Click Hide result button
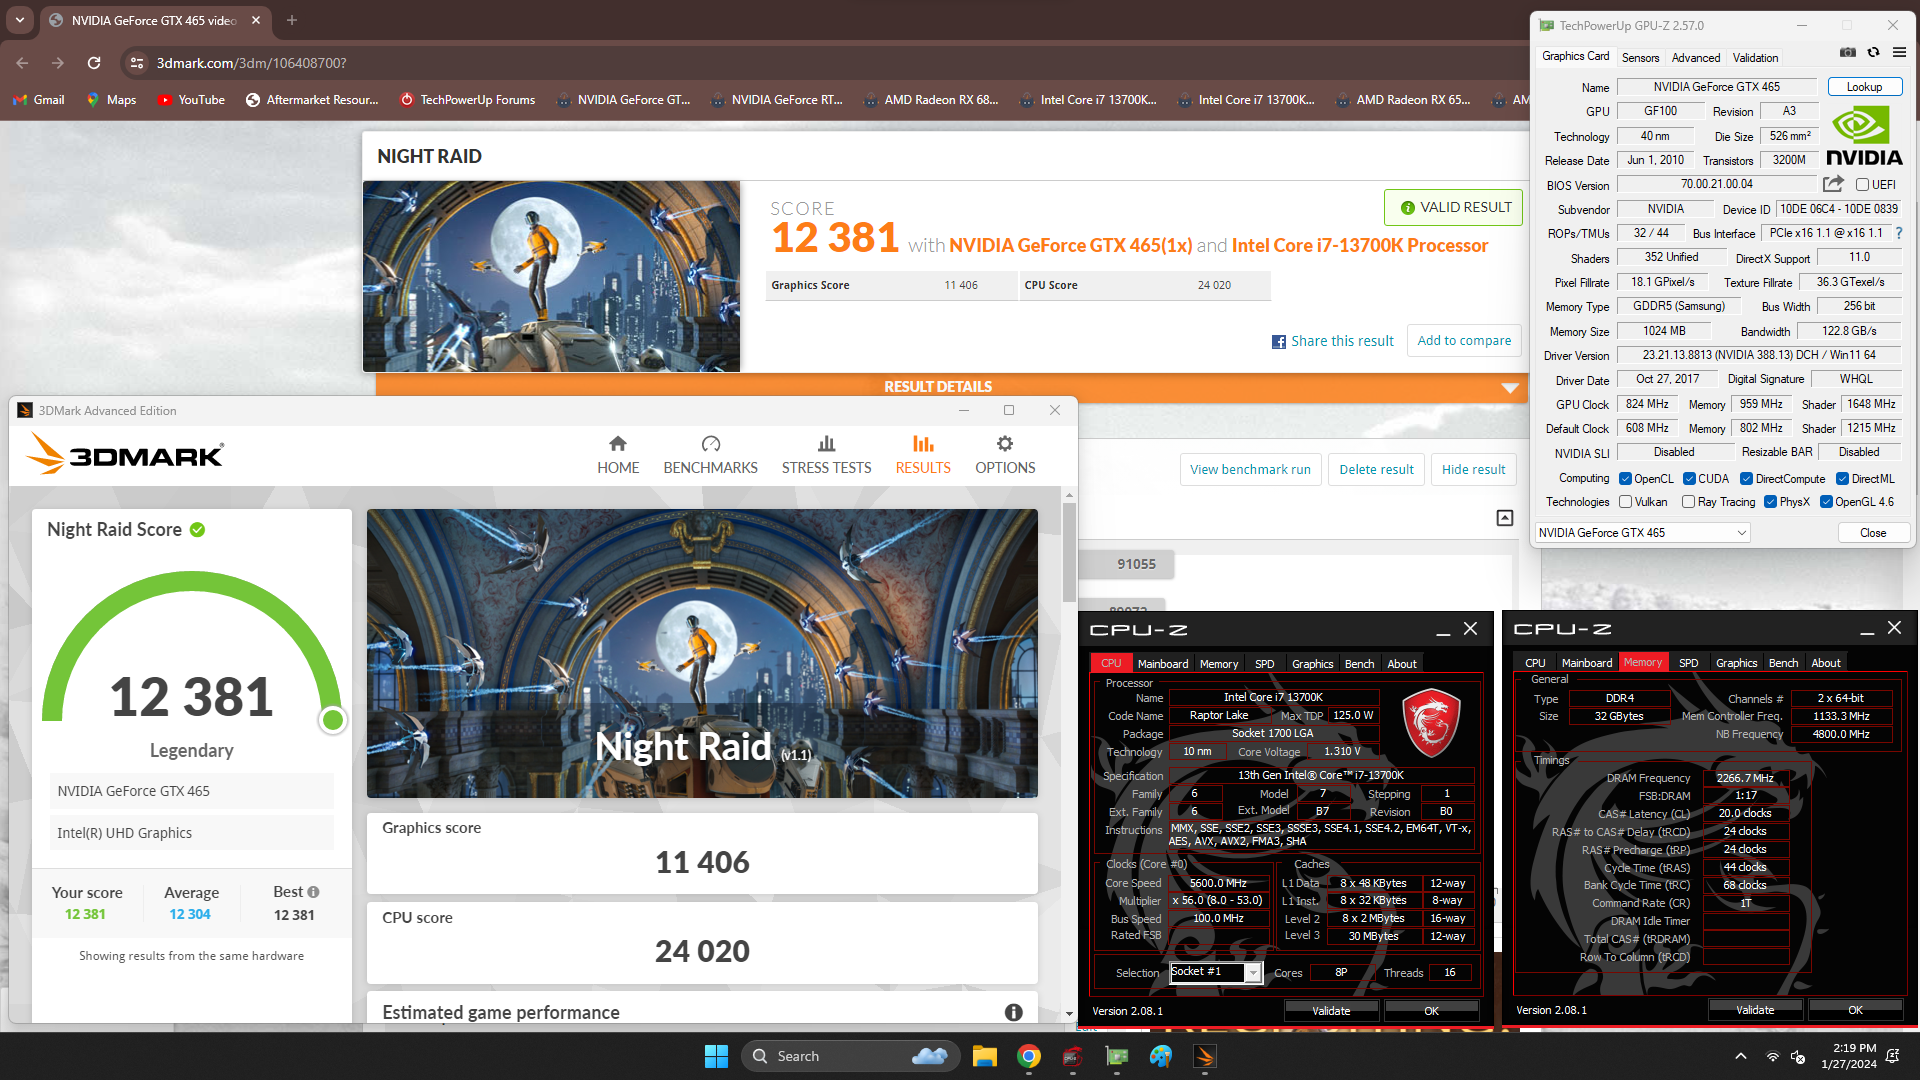1920x1080 pixels. pos(1473,469)
